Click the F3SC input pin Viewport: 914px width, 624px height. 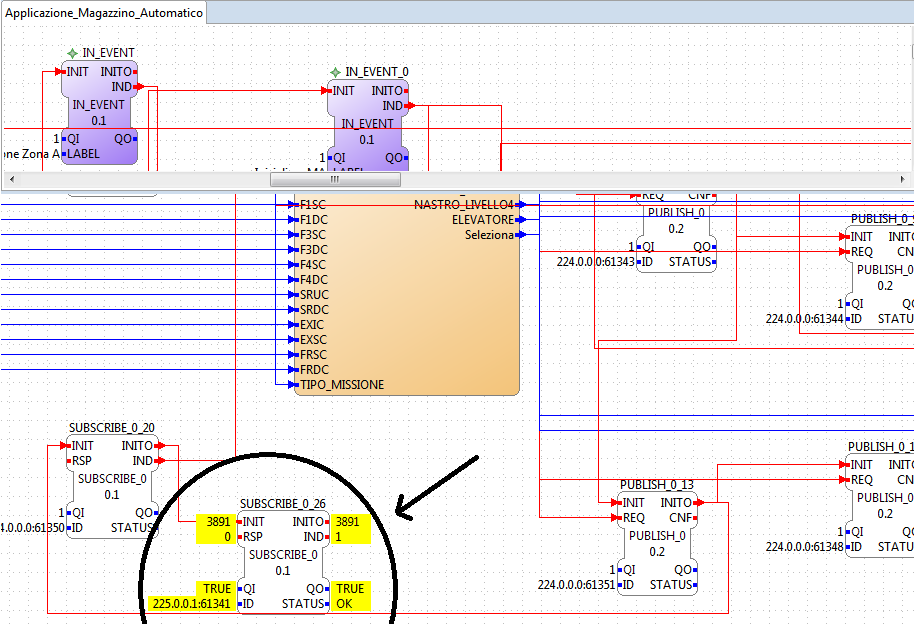tap(313, 234)
